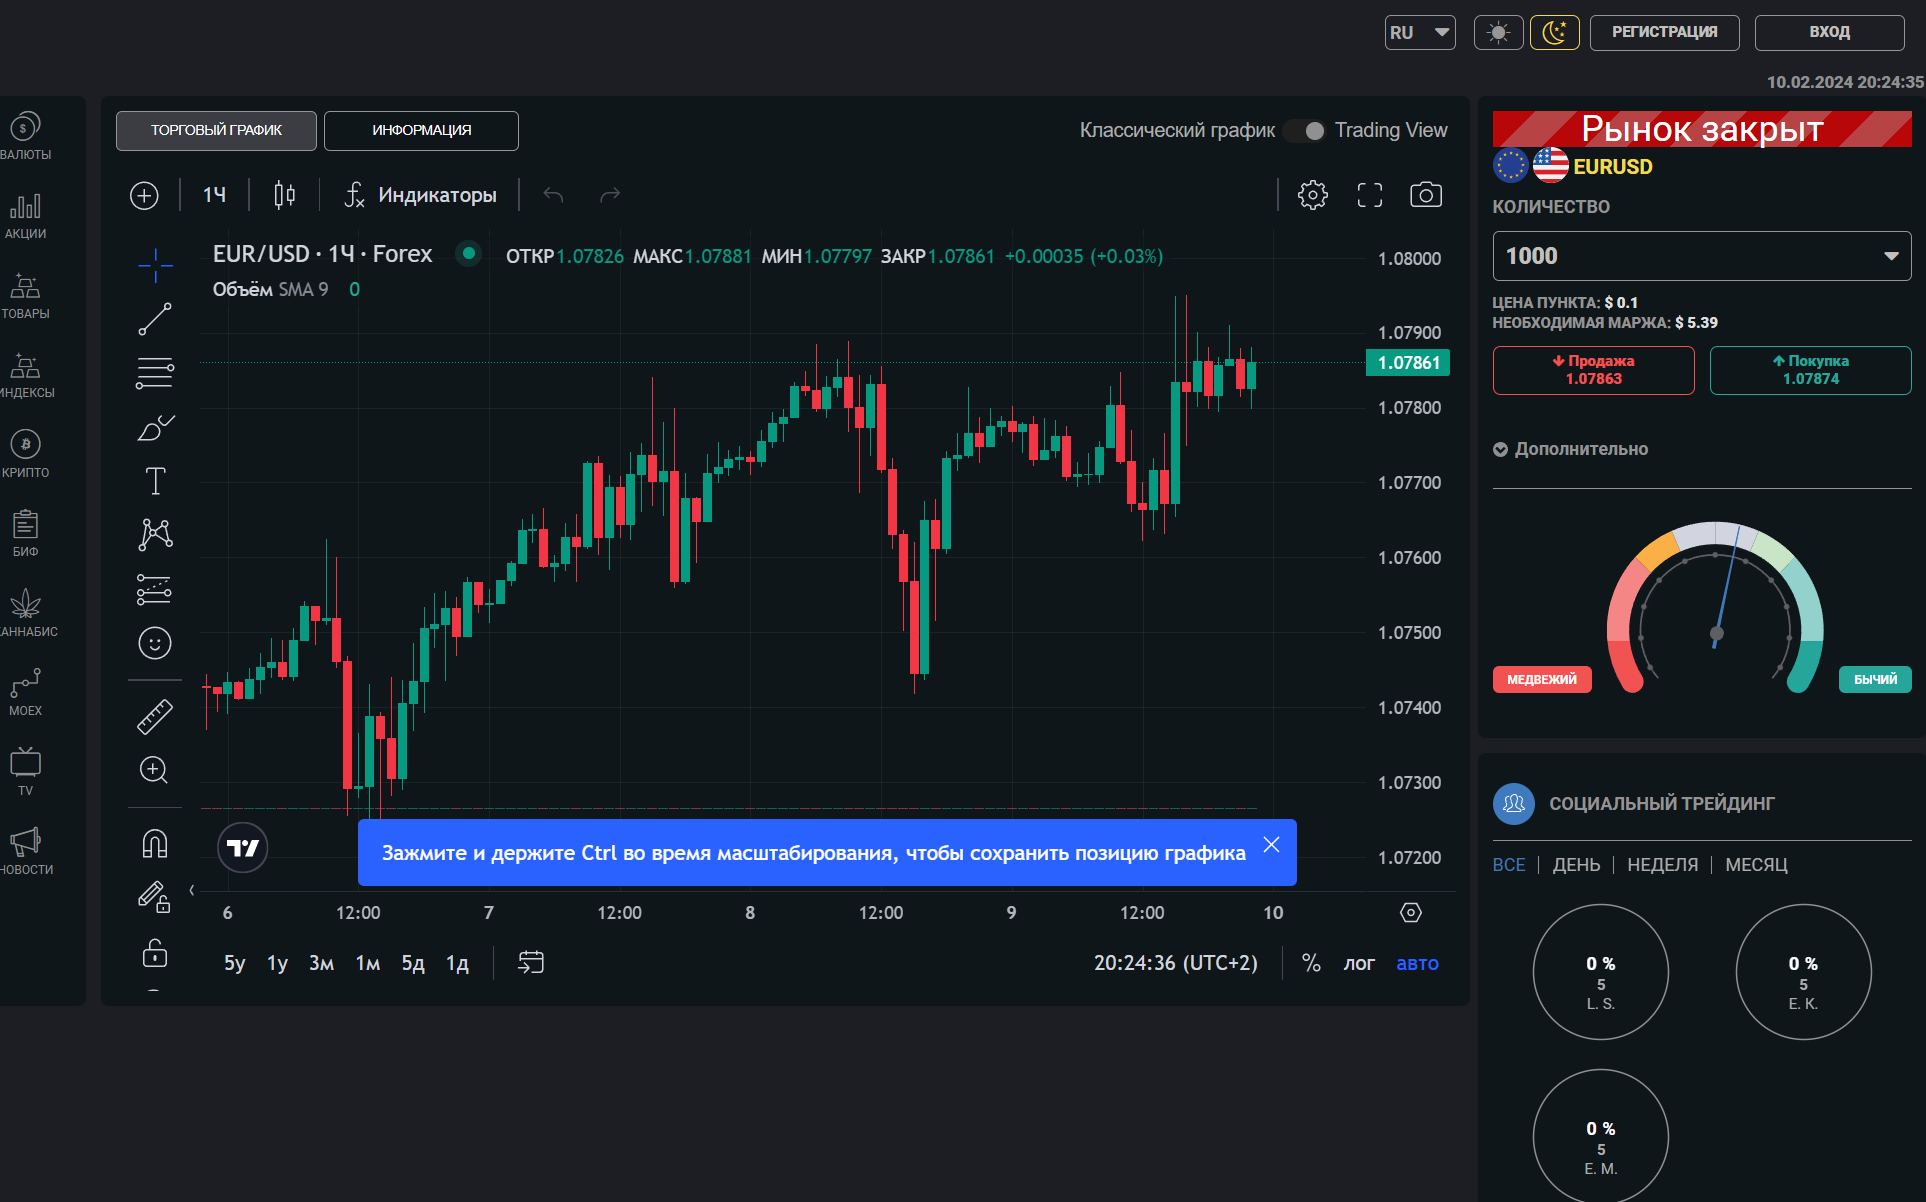The height and width of the screenshot is (1202, 1926).
Task: Open the БИФ sidebar section
Action: click(25, 533)
